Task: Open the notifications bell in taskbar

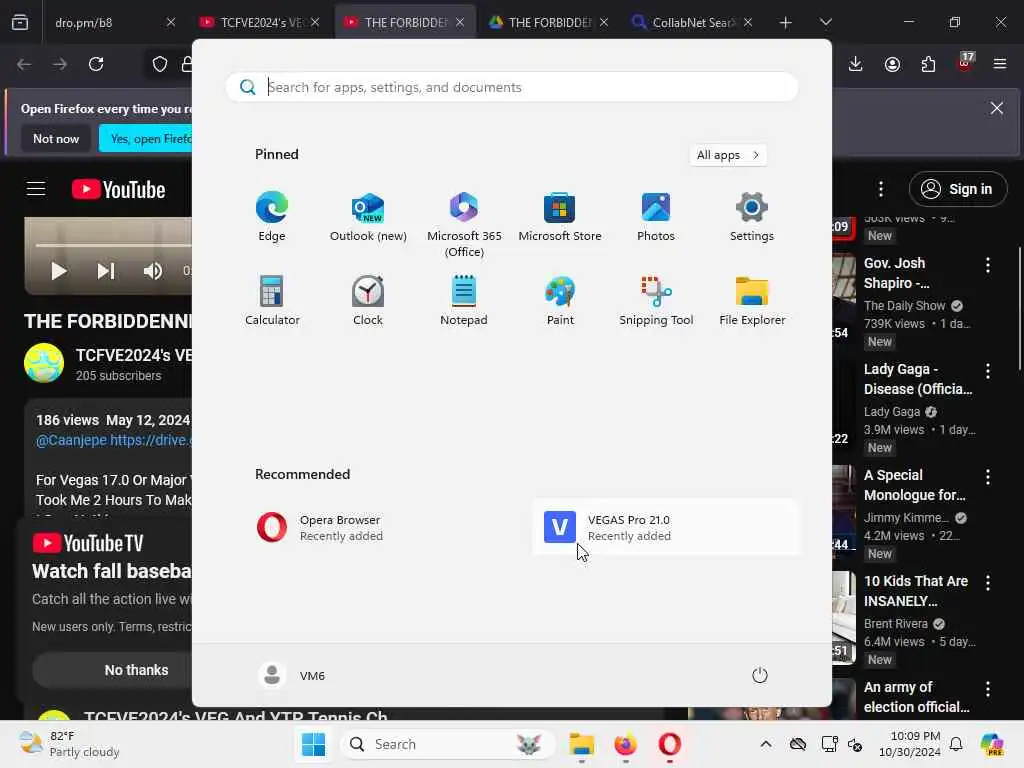Action: (x=956, y=744)
